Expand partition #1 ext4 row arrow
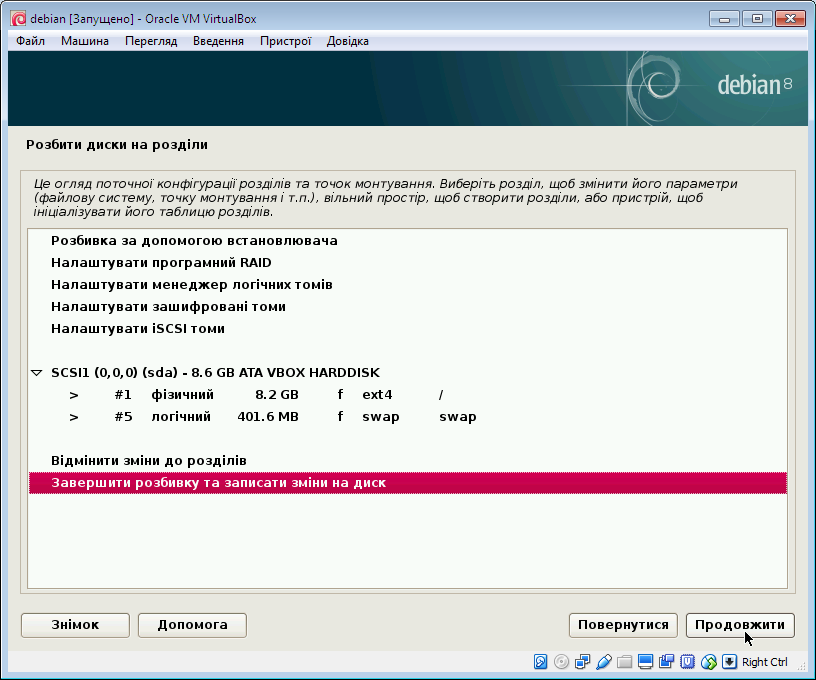This screenshot has height=680, width=816. click(x=74, y=395)
